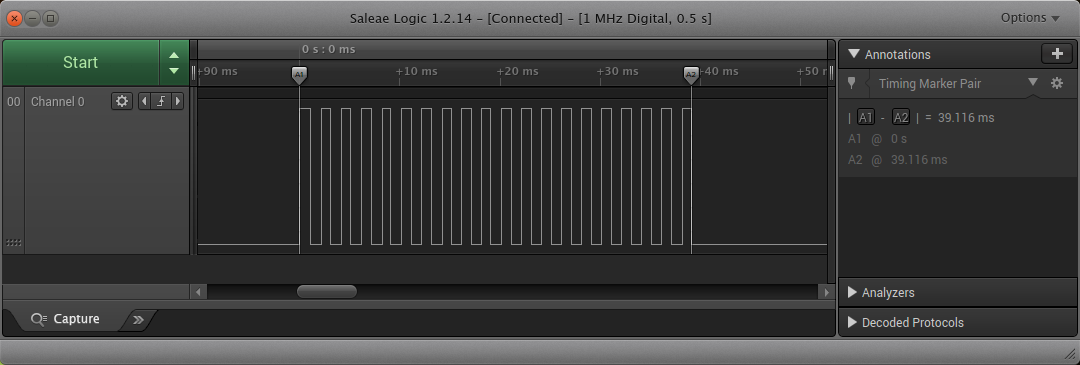Click the +10 ms ruler label
The height and width of the screenshot is (365, 1080).
point(416,72)
